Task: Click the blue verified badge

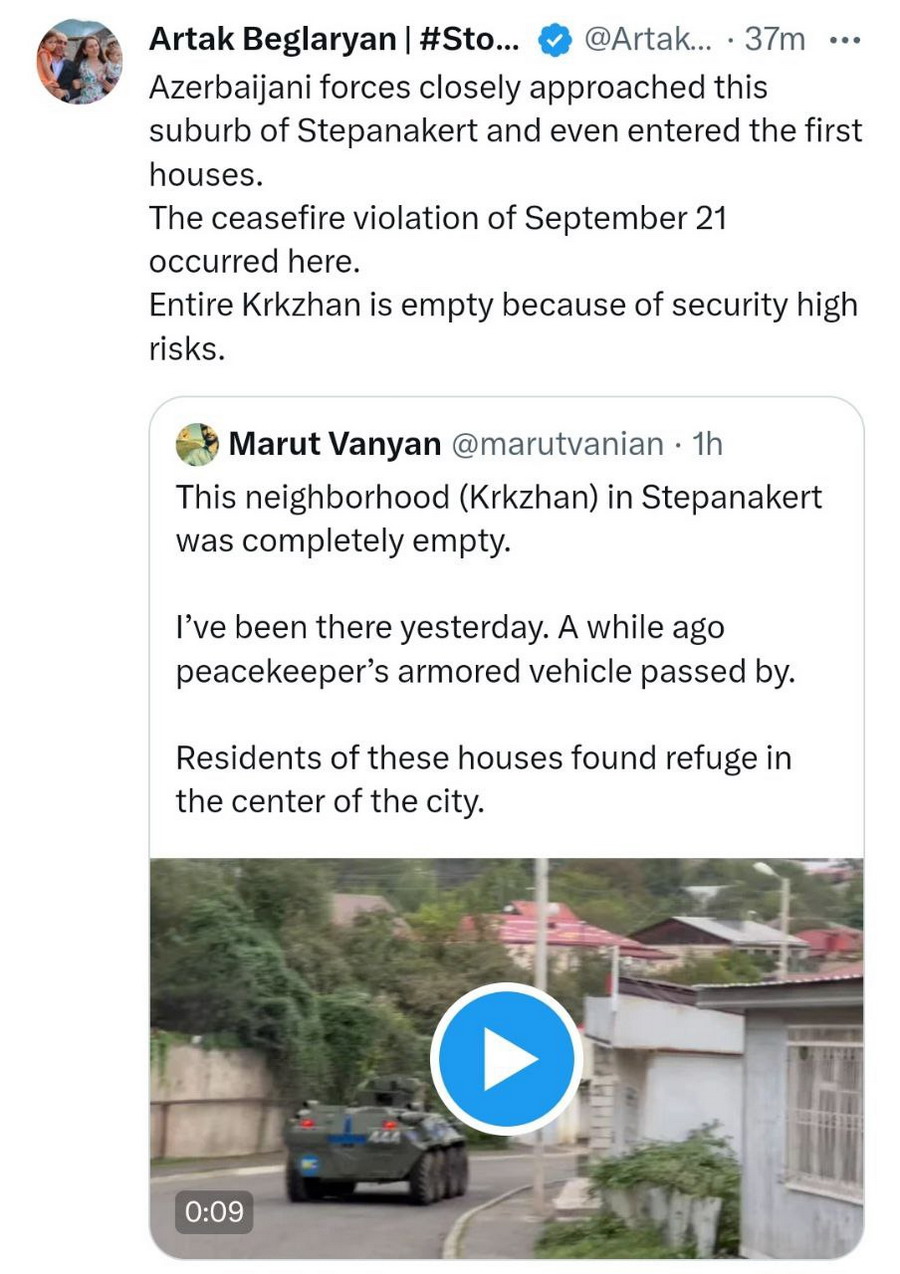Action: pos(554,40)
